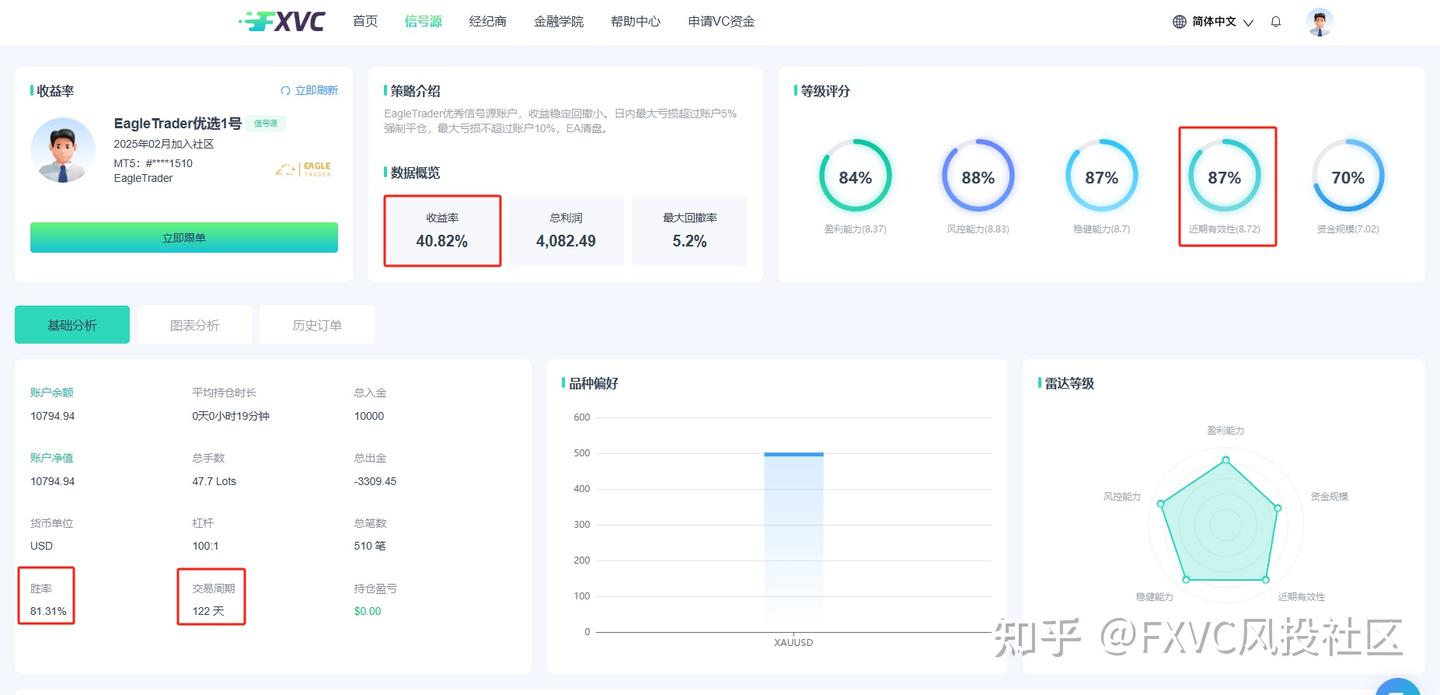Click the refresh icon beside 立即刷新

pos(285,90)
